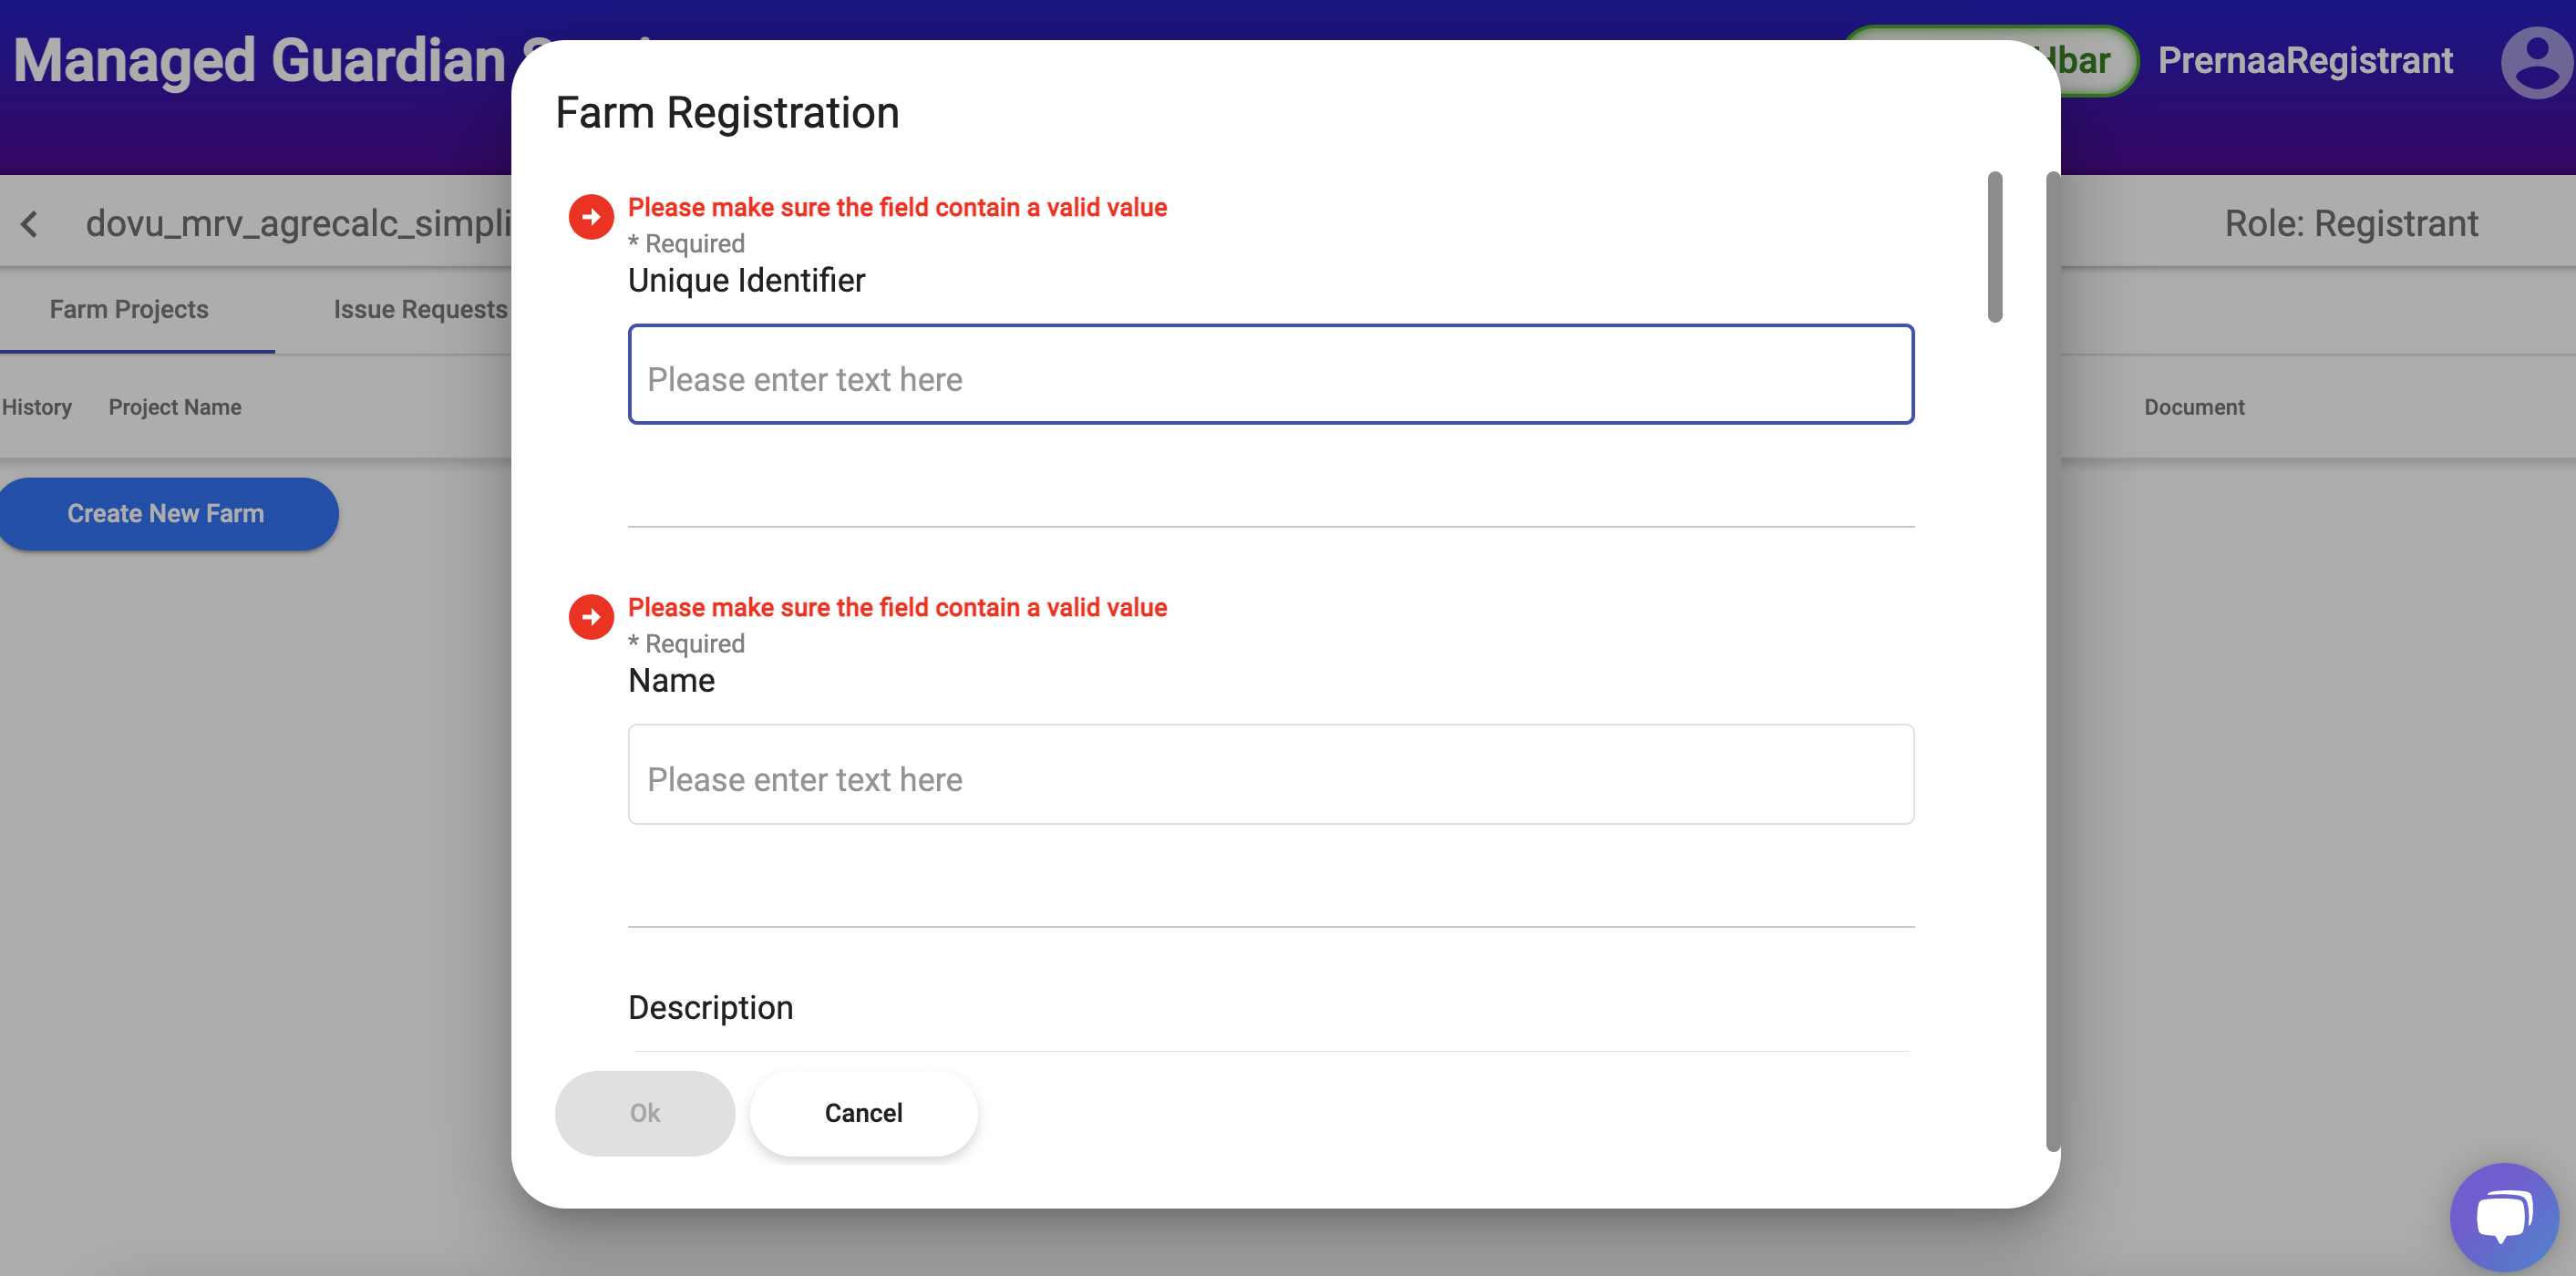This screenshot has width=2576, height=1276.
Task: Click the Managed Guardian Service title
Action: click(260, 60)
